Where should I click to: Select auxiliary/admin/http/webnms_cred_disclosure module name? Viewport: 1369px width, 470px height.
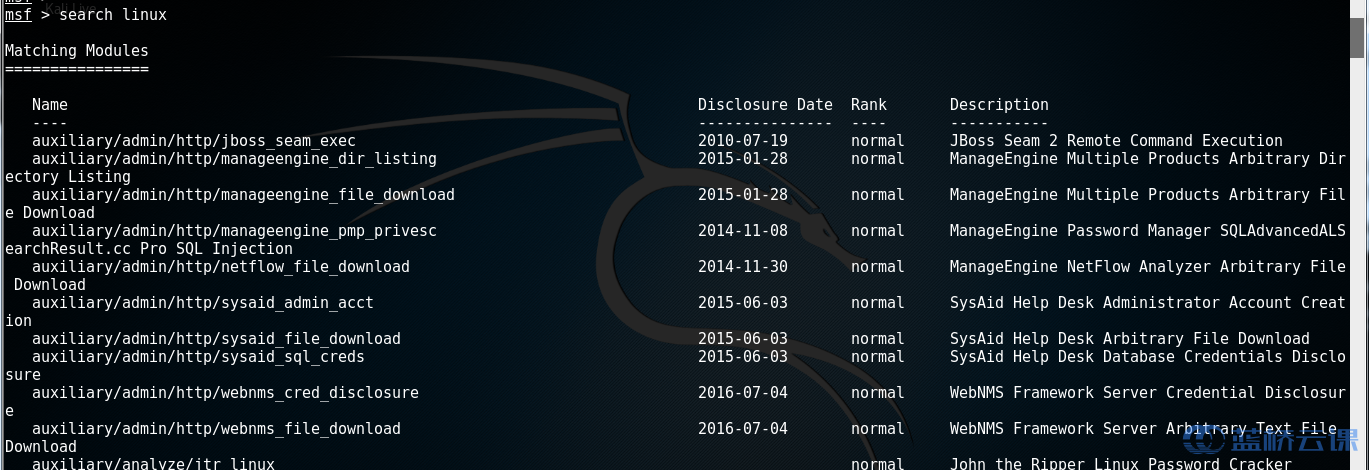coord(225,393)
